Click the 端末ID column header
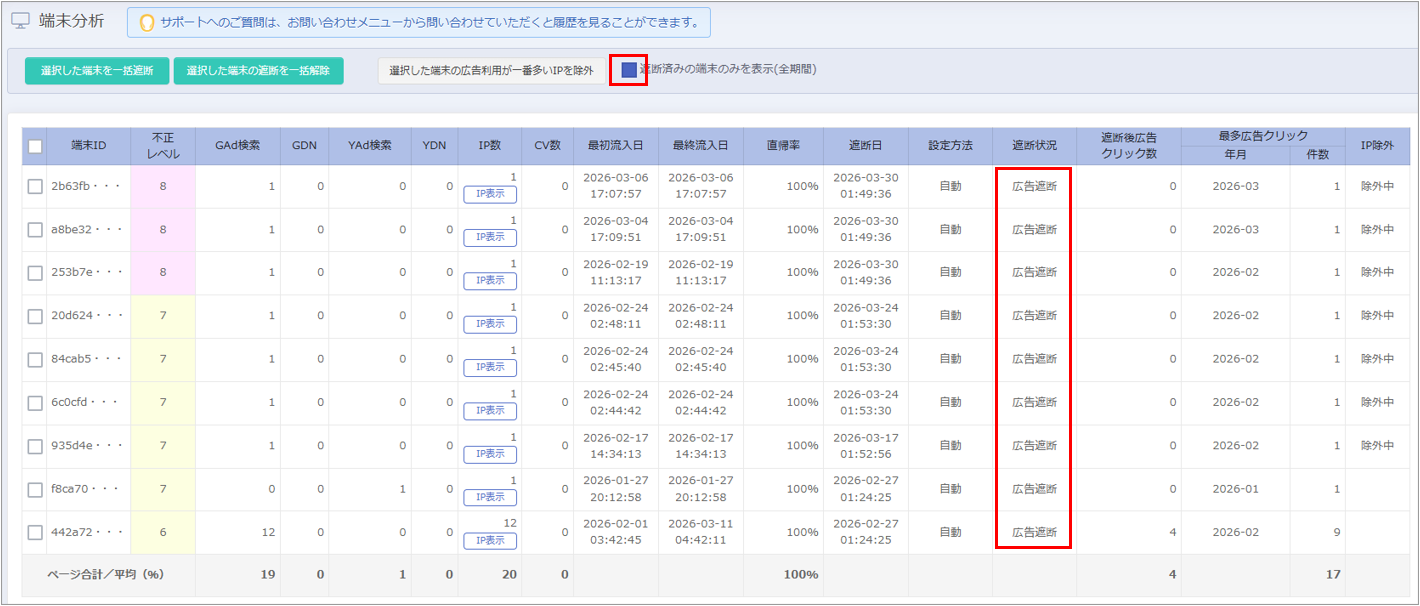The width and height of the screenshot is (1420, 606). pyautogui.click(x=88, y=146)
